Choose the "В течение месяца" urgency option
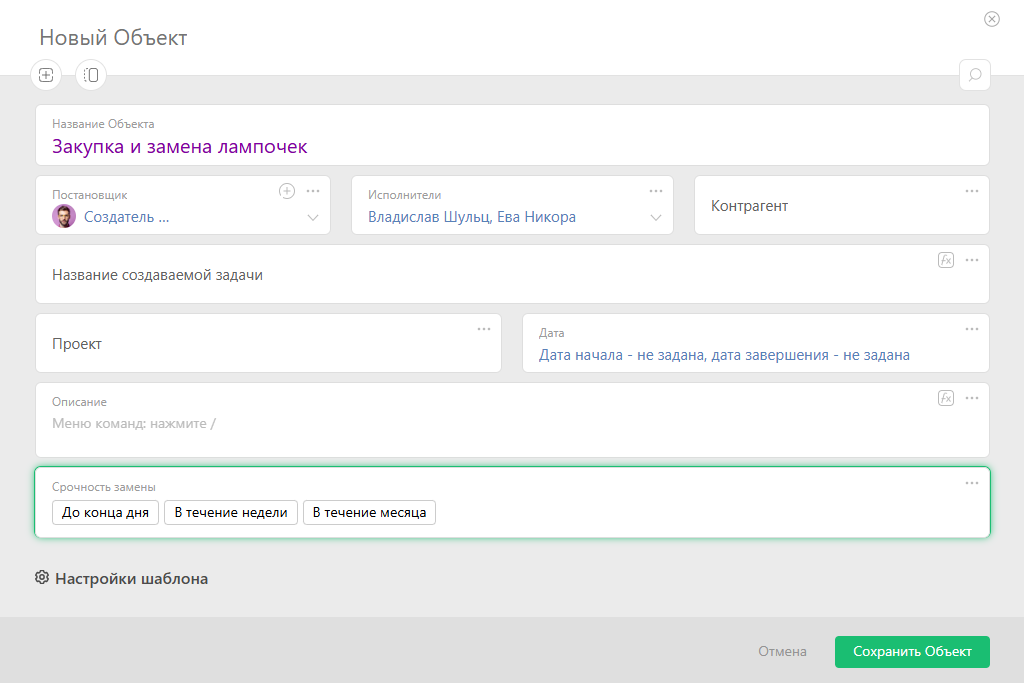The image size is (1024, 683). (369, 513)
